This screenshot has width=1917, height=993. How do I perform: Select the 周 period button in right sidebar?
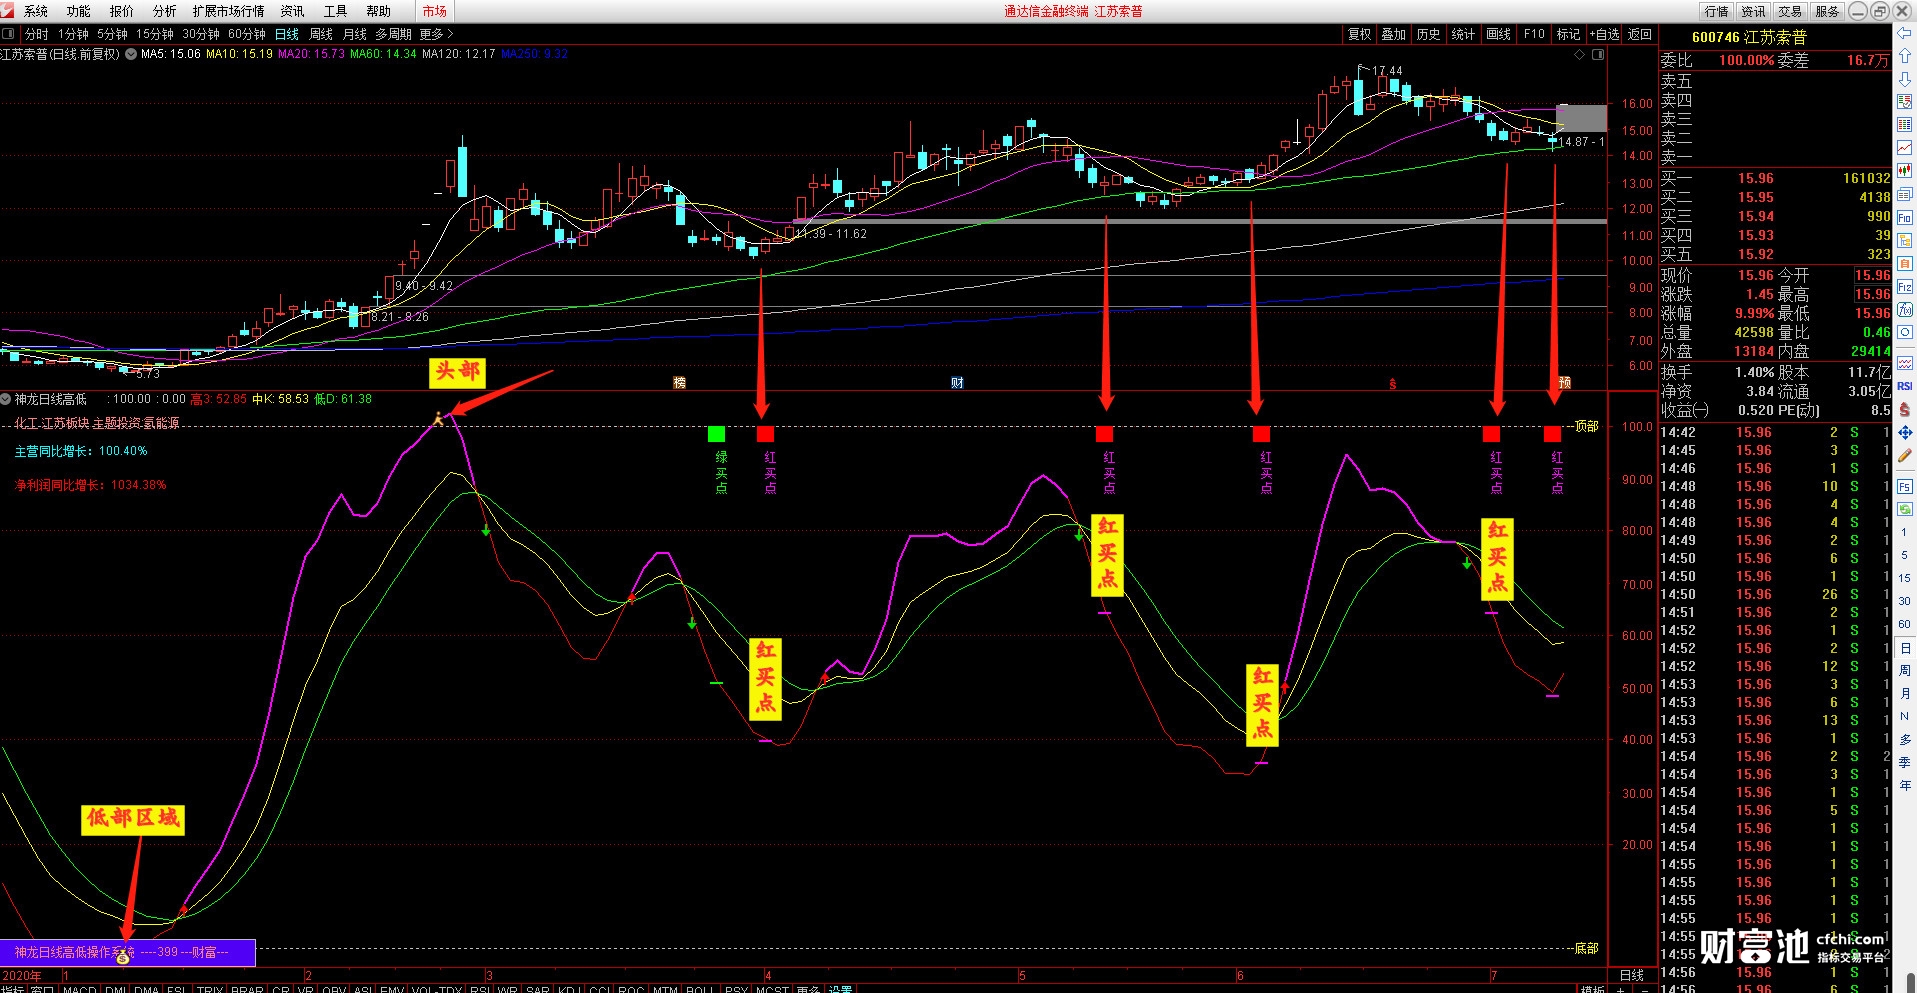click(x=1904, y=670)
